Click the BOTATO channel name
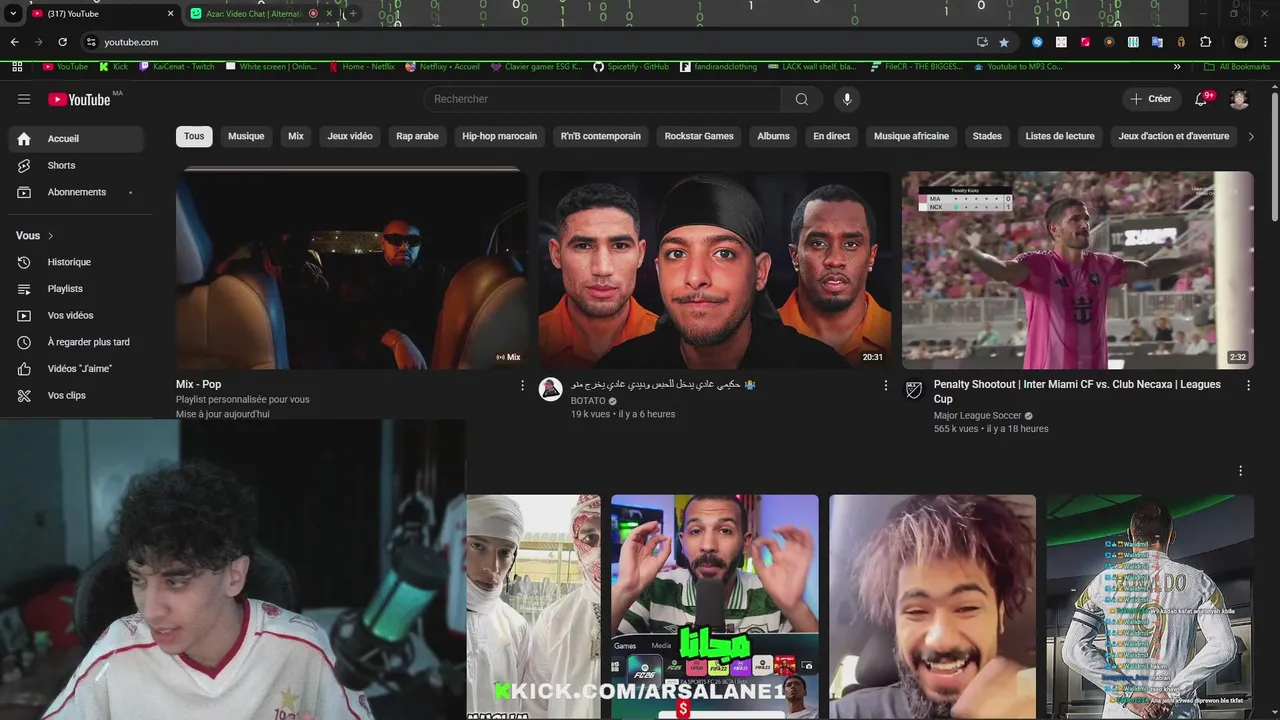This screenshot has height=720, width=1280. [x=588, y=401]
